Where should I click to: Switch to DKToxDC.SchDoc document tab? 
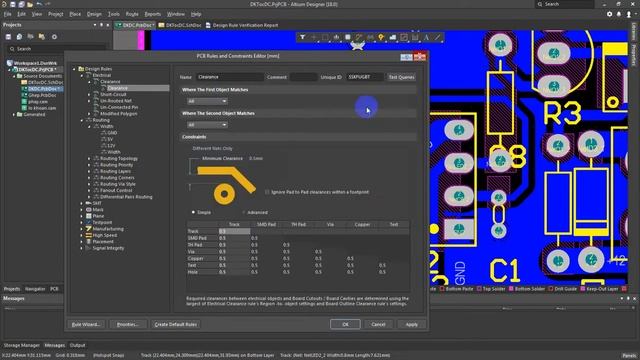click(x=180, y=25)
